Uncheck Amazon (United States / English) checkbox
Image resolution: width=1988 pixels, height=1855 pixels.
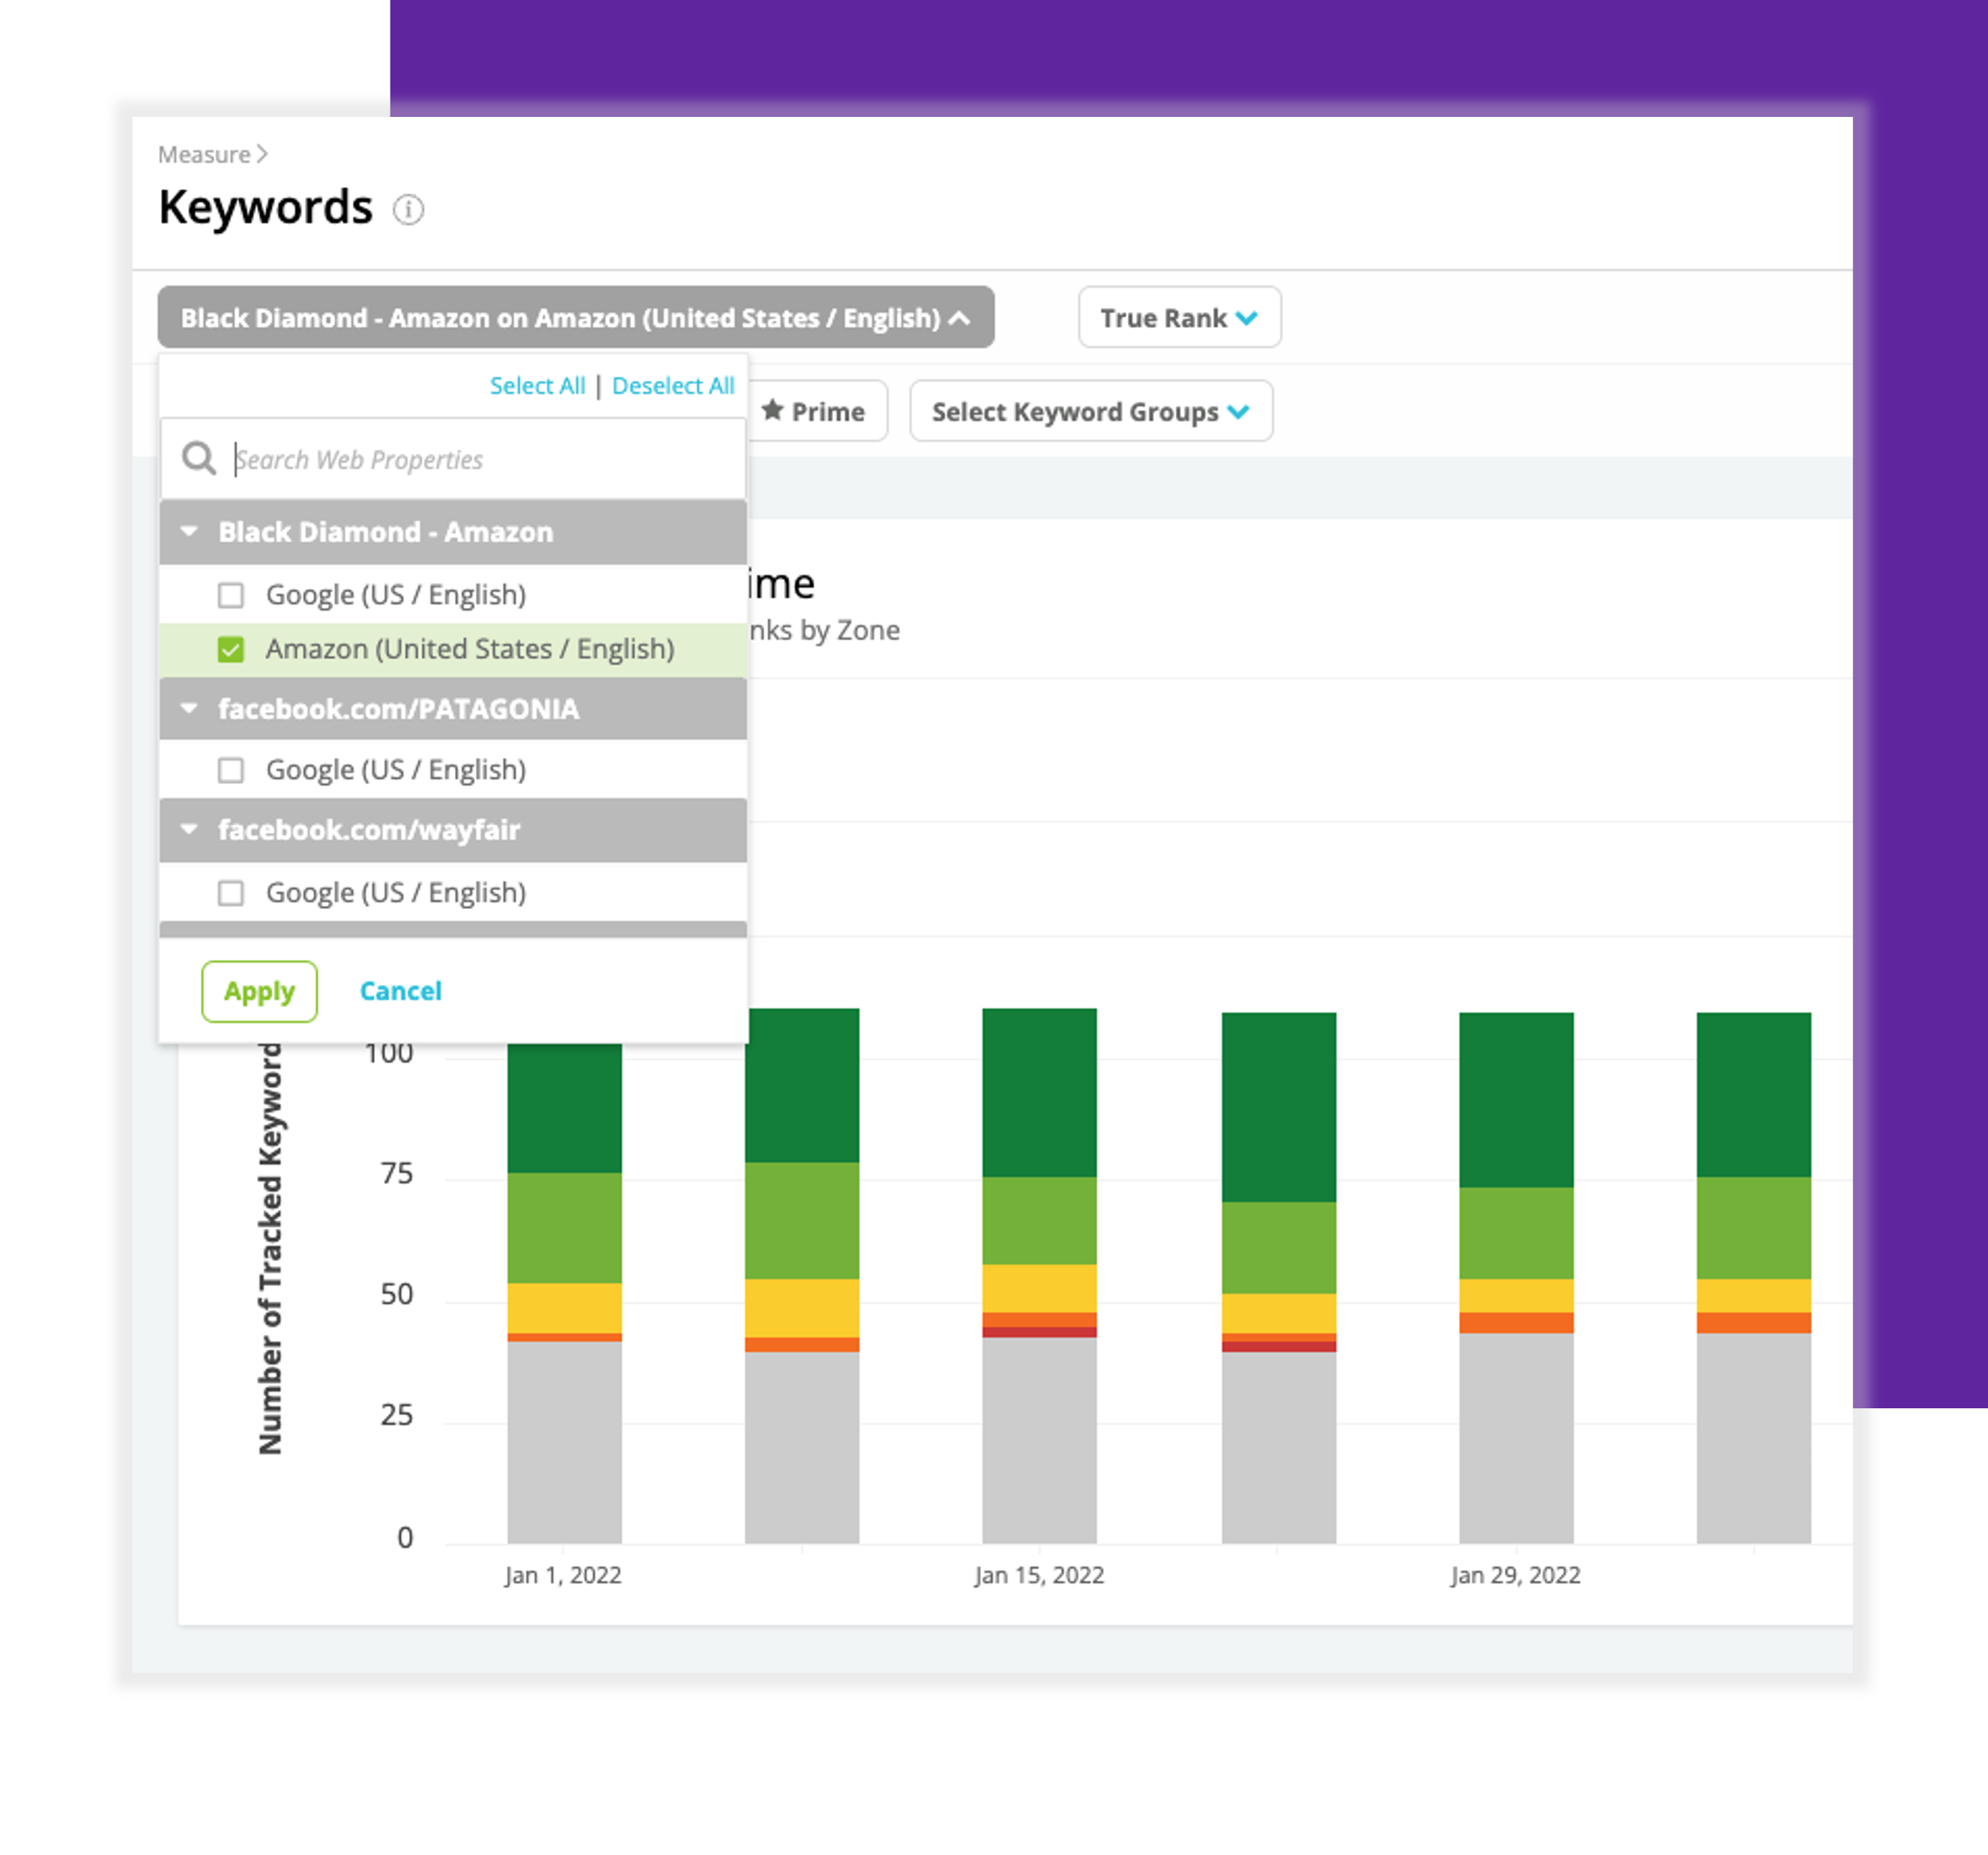point(231,649)
